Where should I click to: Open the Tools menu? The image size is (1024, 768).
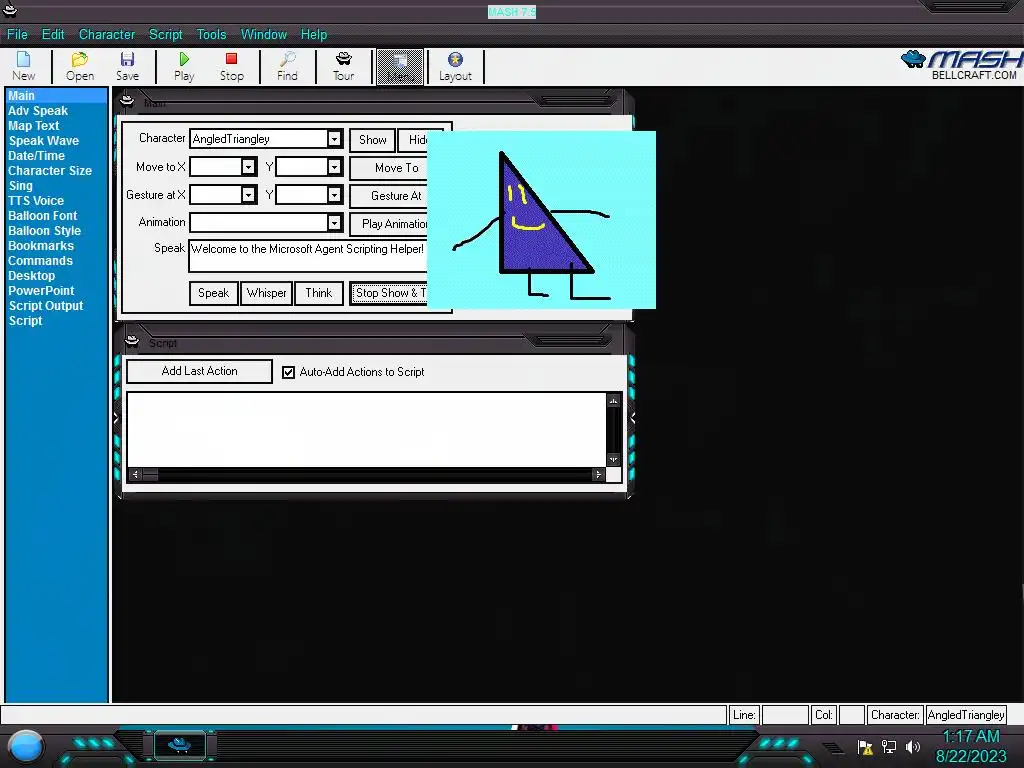pos(212,35)
